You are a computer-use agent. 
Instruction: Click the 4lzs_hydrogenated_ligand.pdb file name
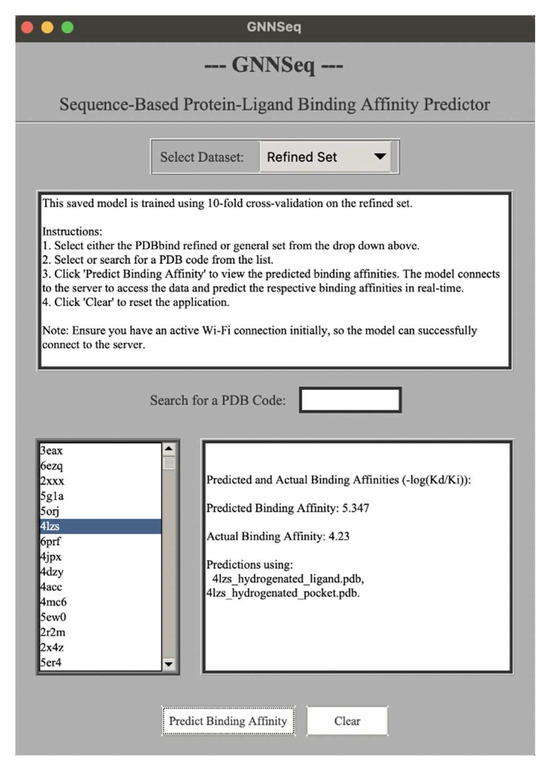(288, 579)
